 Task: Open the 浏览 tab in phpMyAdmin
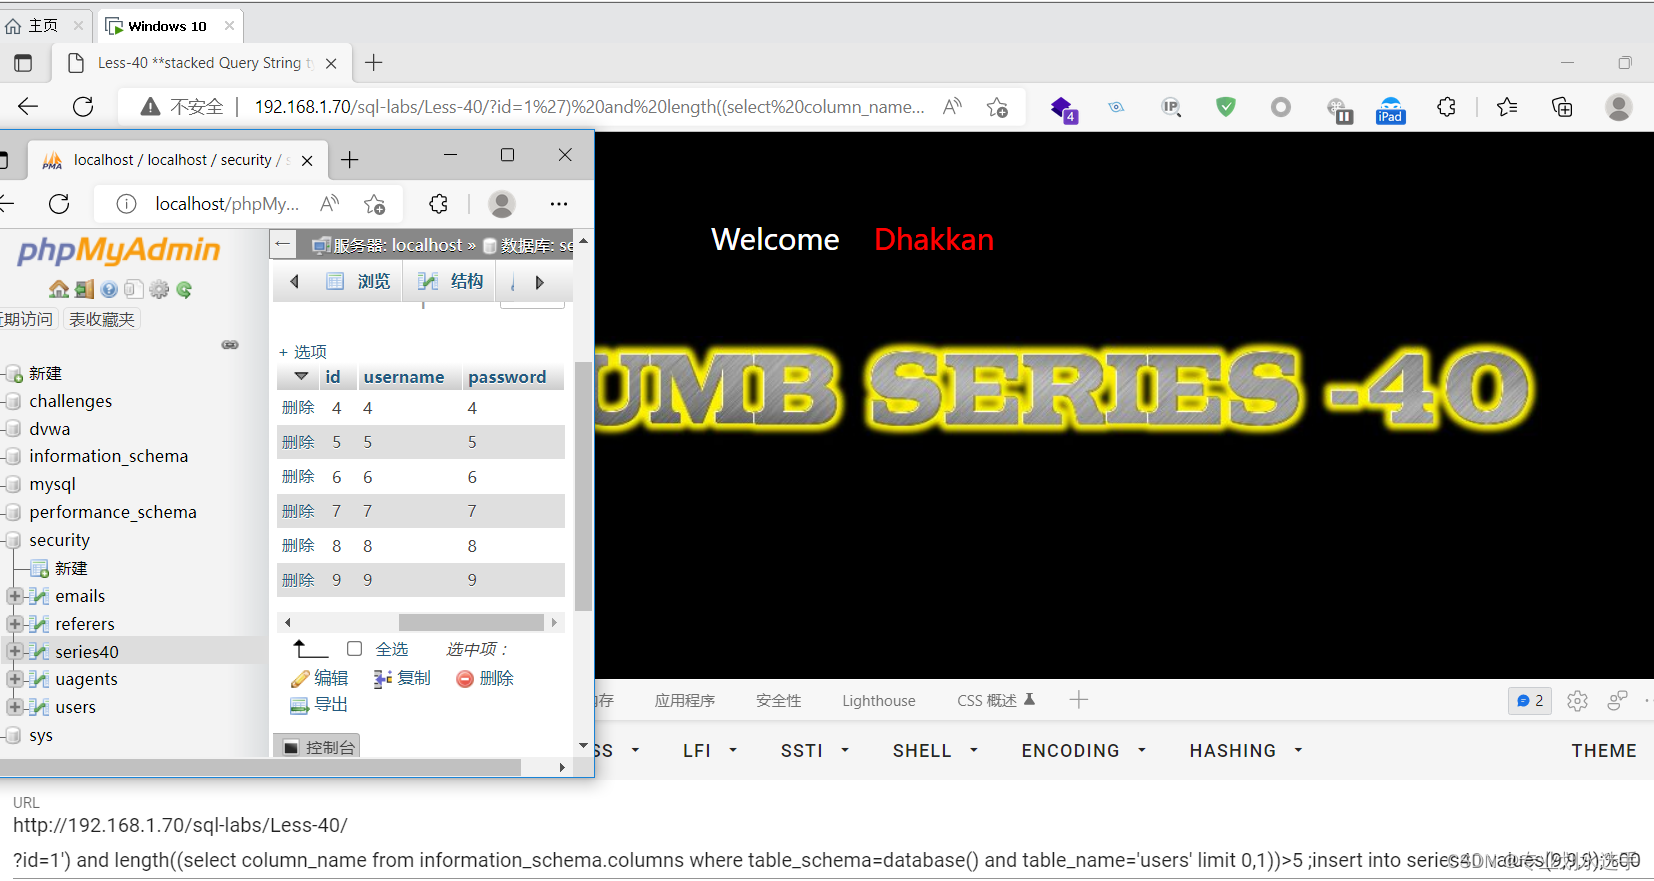pos(359,282)
